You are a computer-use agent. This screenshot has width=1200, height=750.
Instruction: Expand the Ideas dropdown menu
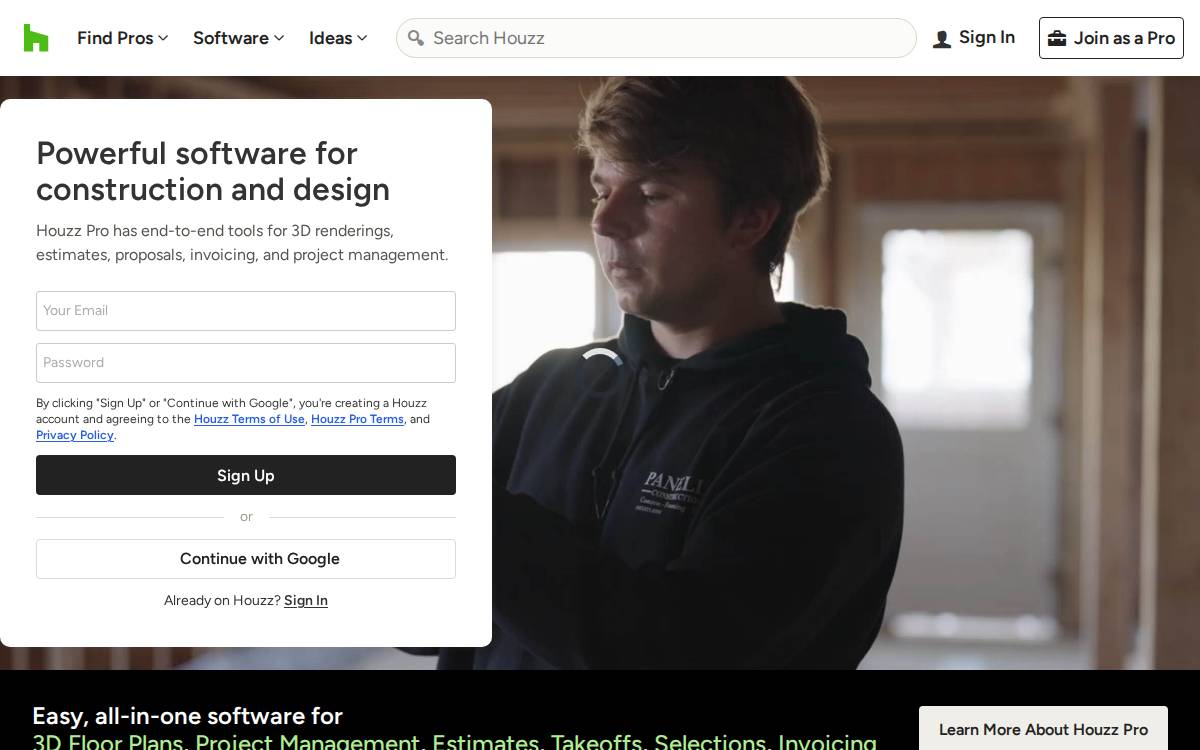click(x=338, y=38)
